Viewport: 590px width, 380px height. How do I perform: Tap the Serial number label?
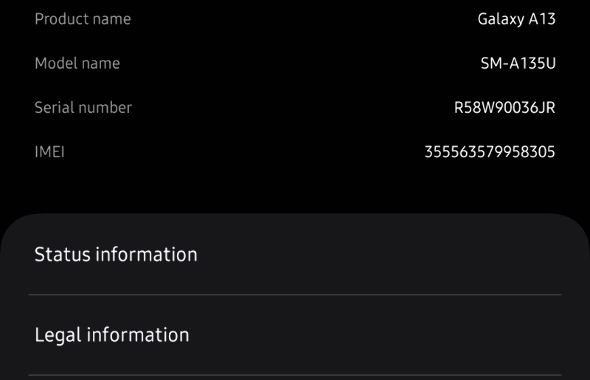pos(83,108)
